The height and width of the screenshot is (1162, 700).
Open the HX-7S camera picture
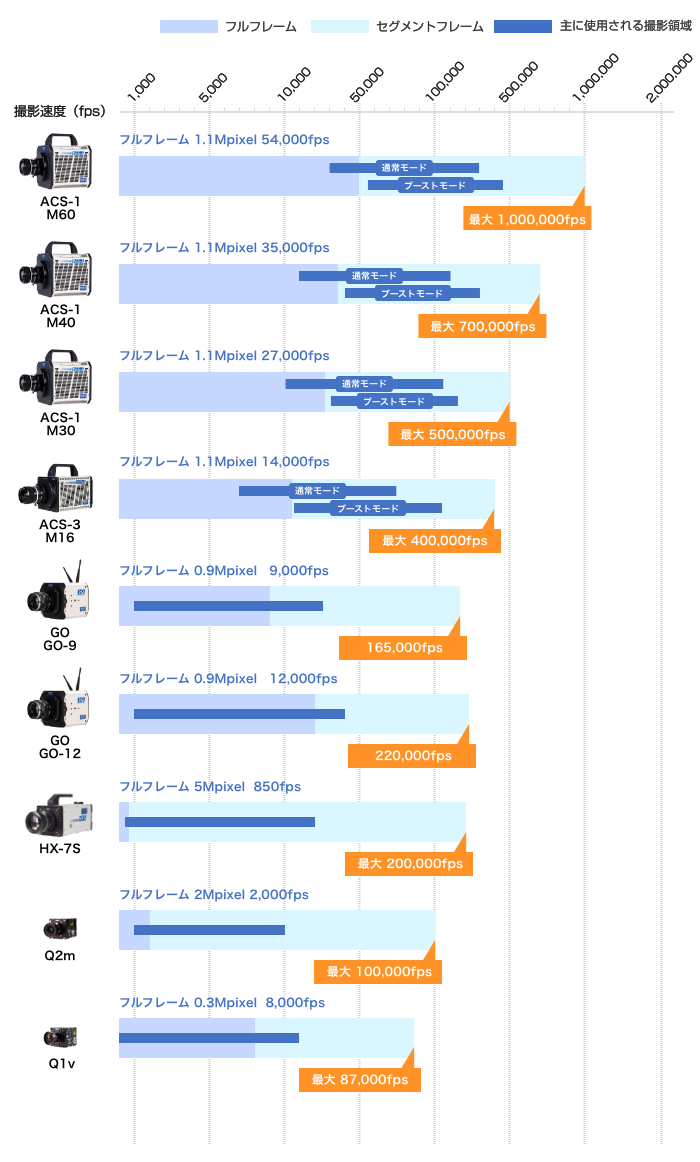[59, 815]
